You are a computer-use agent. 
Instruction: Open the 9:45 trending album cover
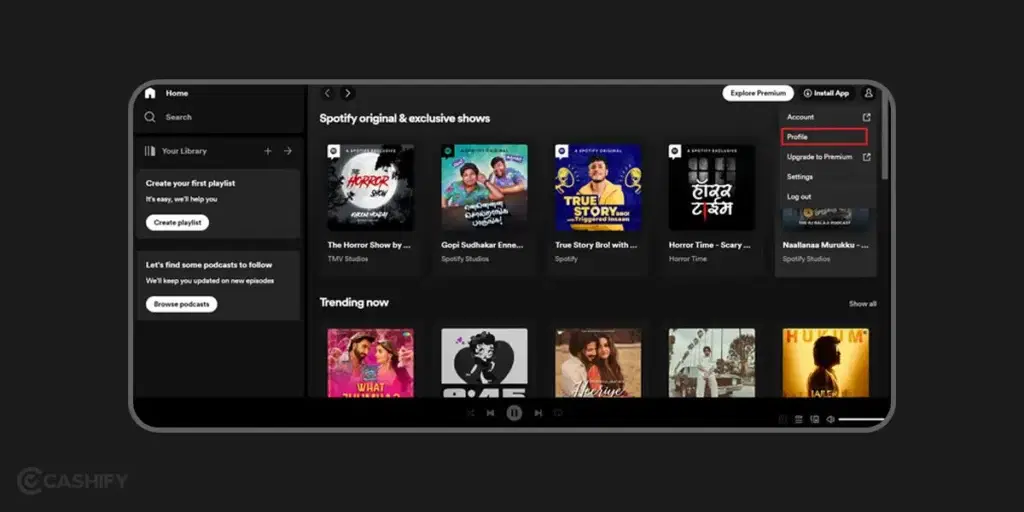coord(484,363)
